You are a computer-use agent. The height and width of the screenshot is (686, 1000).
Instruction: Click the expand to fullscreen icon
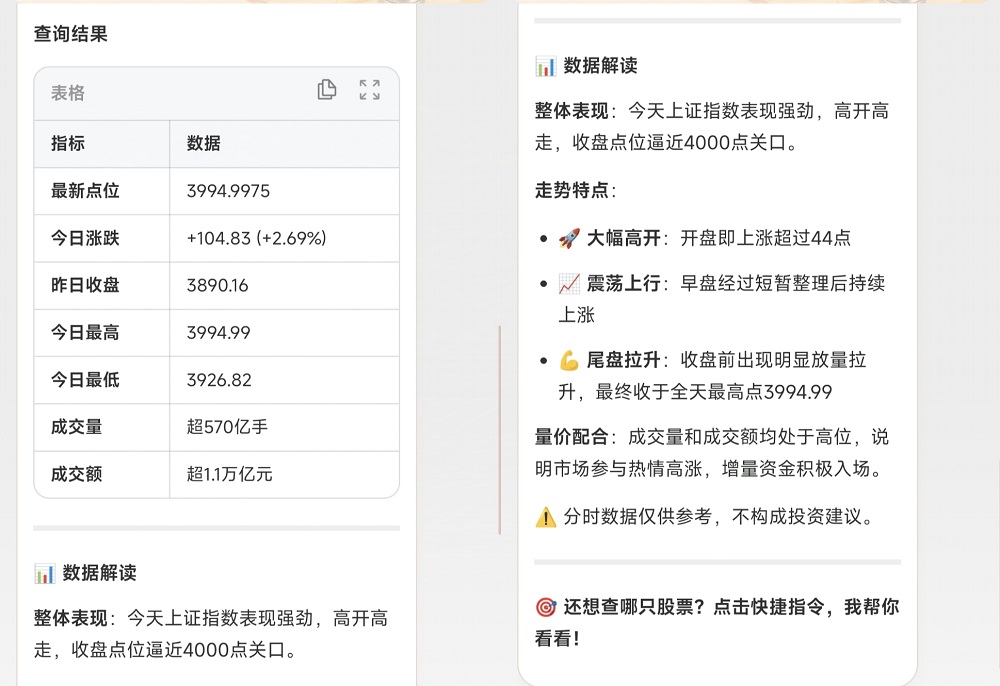point(369,89)
